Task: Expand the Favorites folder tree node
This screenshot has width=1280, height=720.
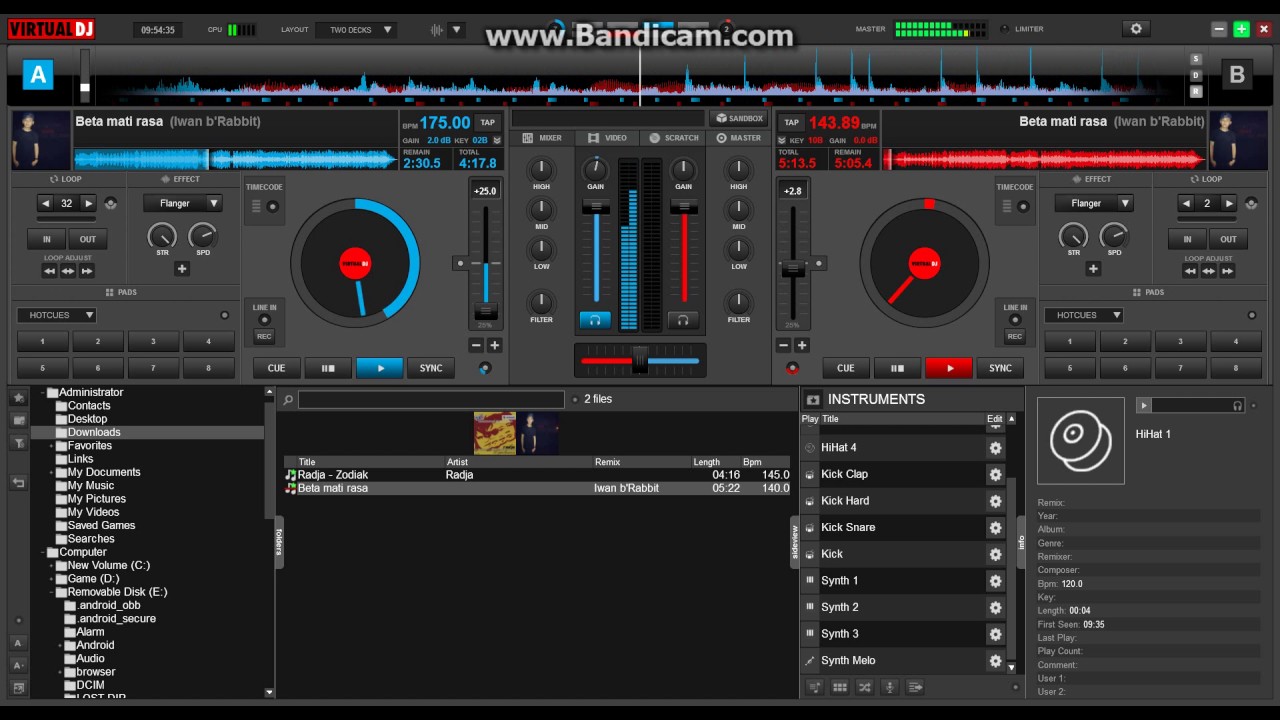Action: (52, 446)
